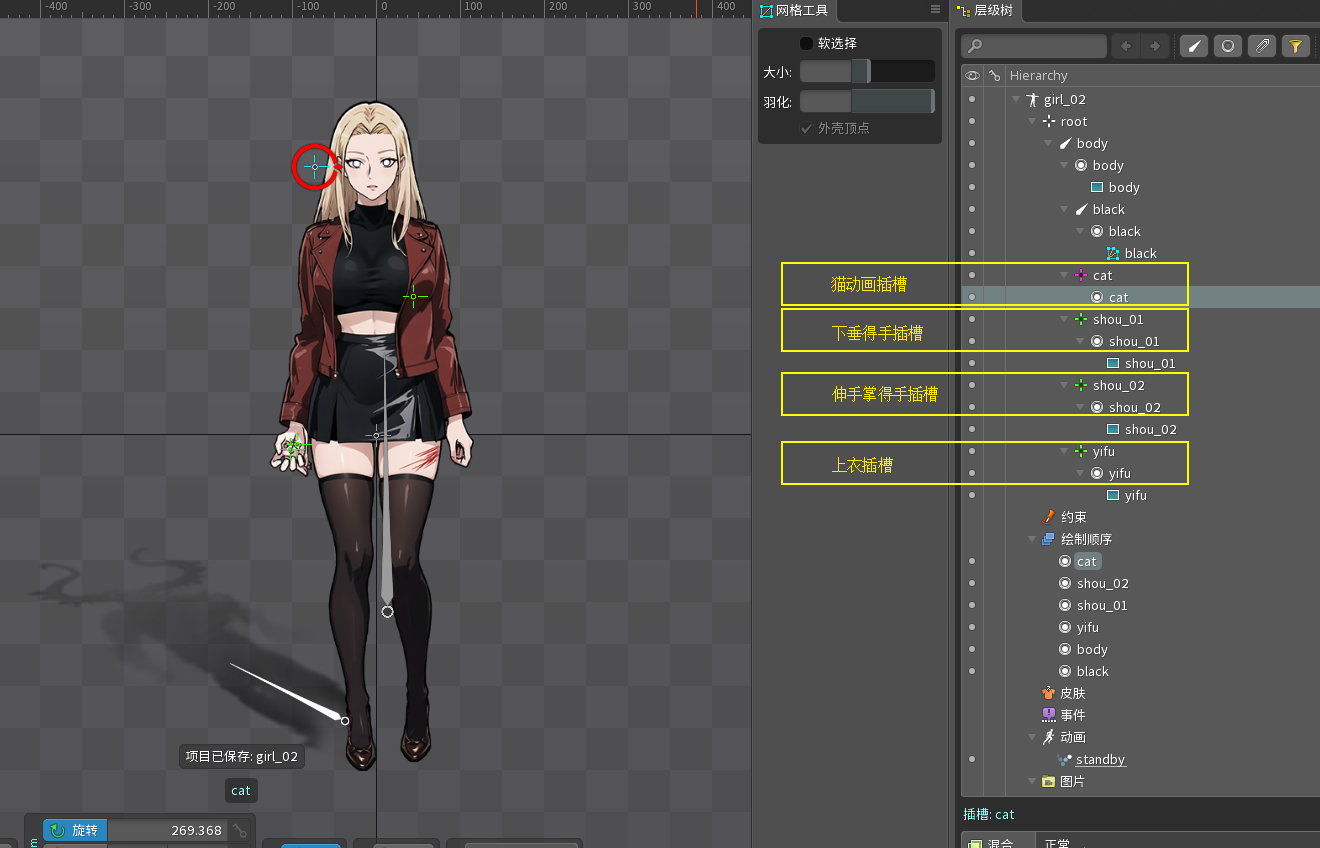Click the hierarchy search input field
Viewport: 1320px width, 848px height.
coord(1035,46)
